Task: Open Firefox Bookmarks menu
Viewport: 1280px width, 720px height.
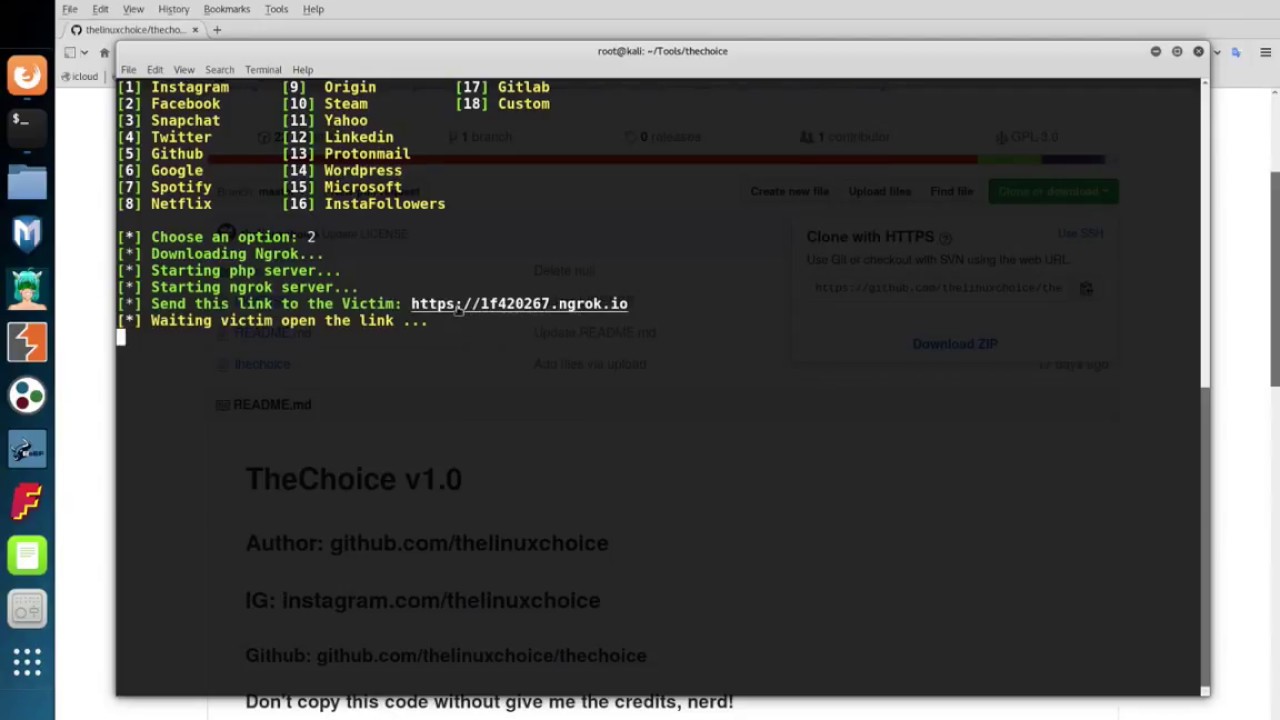Action: [227, 9]
